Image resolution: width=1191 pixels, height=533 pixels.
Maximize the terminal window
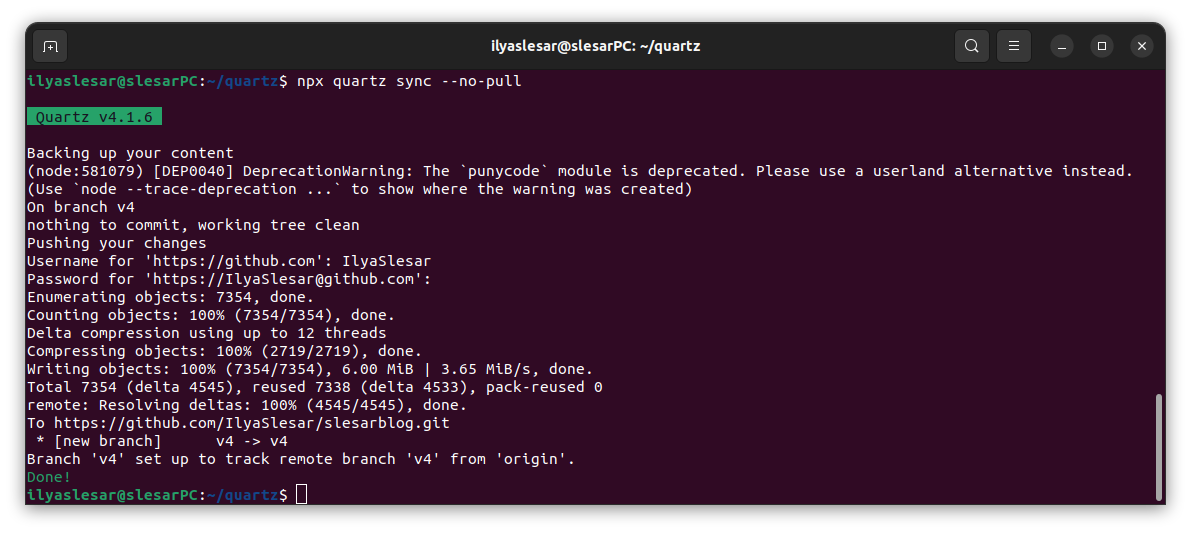click(1101, 46)
